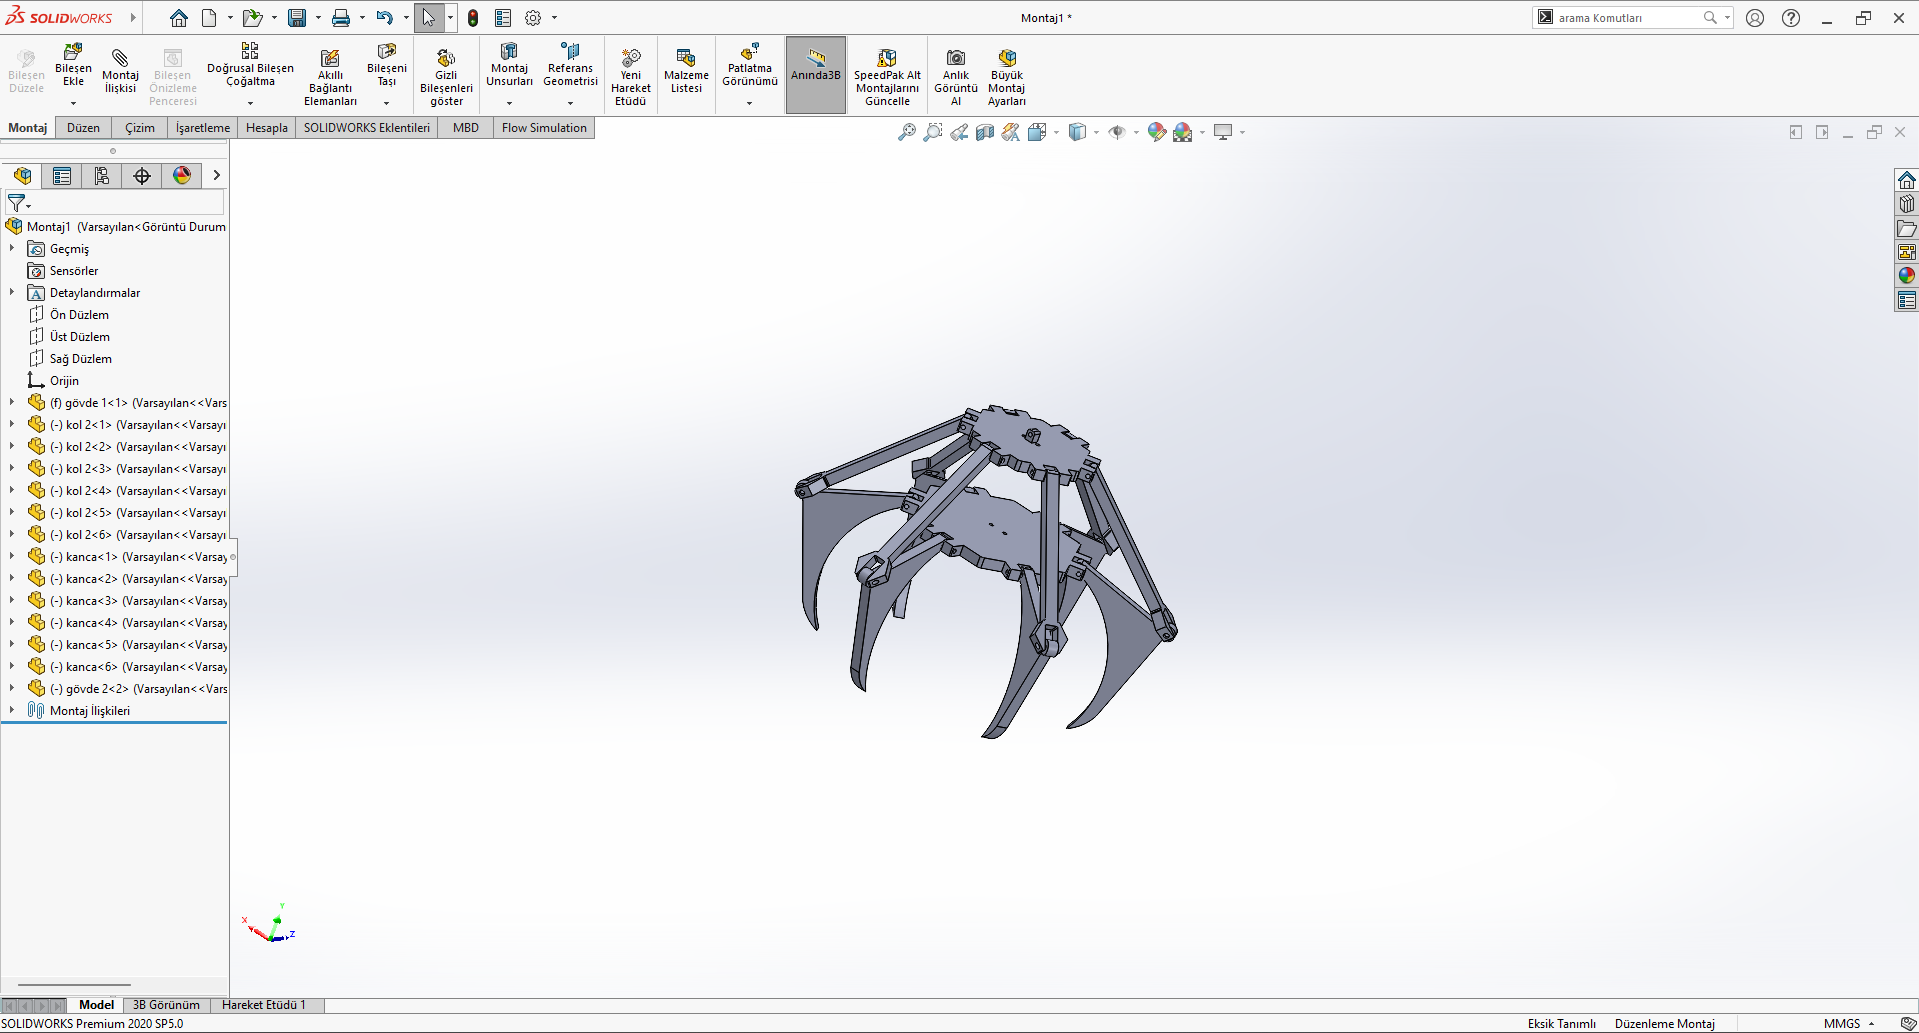
Task: Click SpeedPak Alt Montajlarını Güncelle
Action: 887,77
